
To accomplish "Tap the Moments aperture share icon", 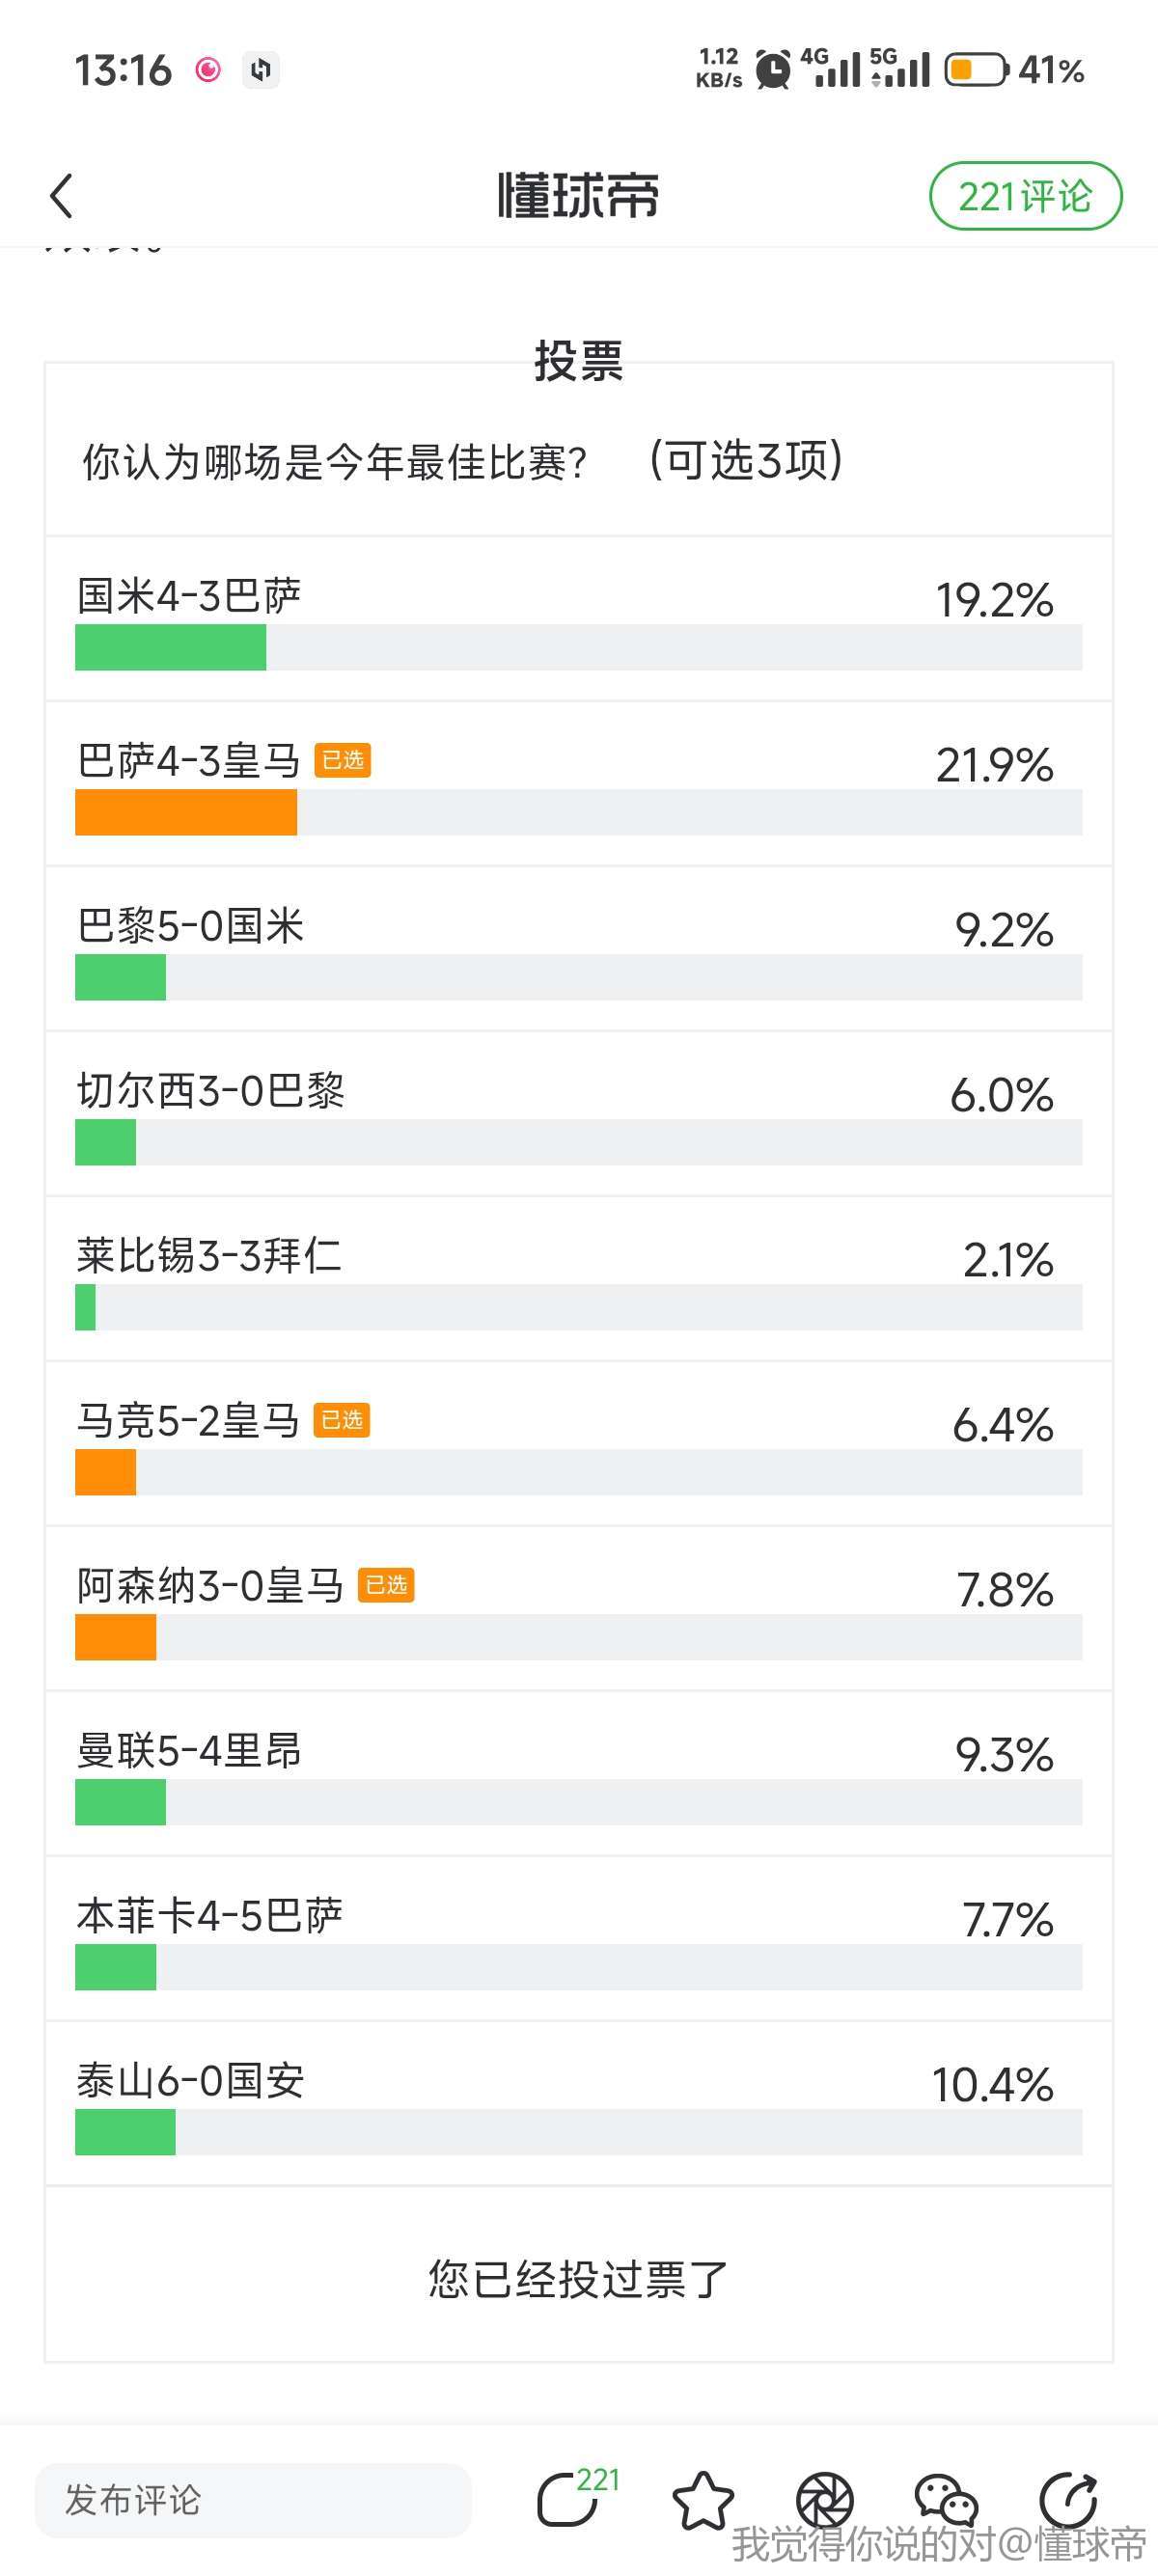I will (824, 2500).
